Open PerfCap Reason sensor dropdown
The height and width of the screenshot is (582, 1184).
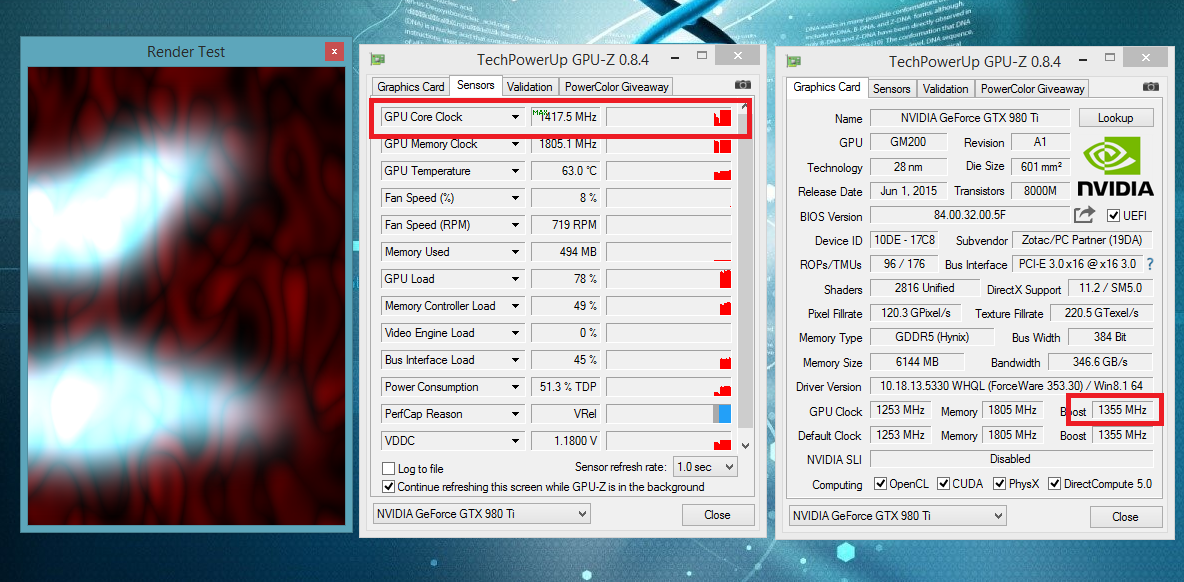coord(516,414)
